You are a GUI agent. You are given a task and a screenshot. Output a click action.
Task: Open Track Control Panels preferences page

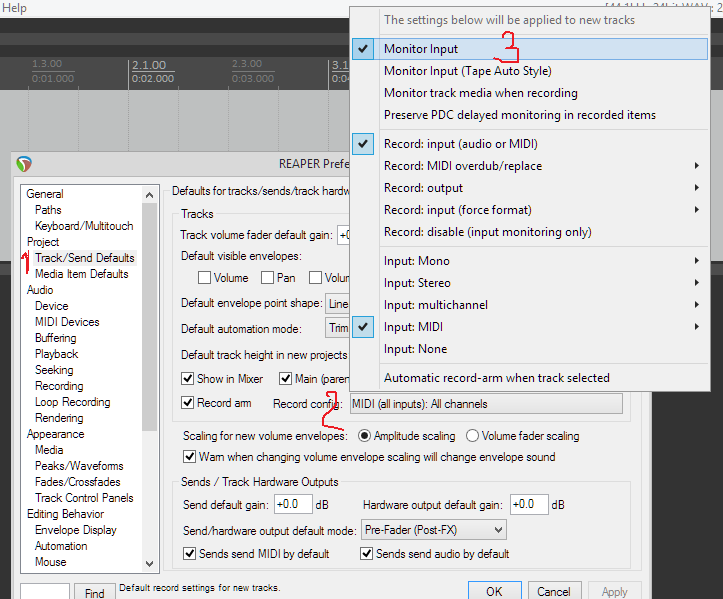point(84,498)
